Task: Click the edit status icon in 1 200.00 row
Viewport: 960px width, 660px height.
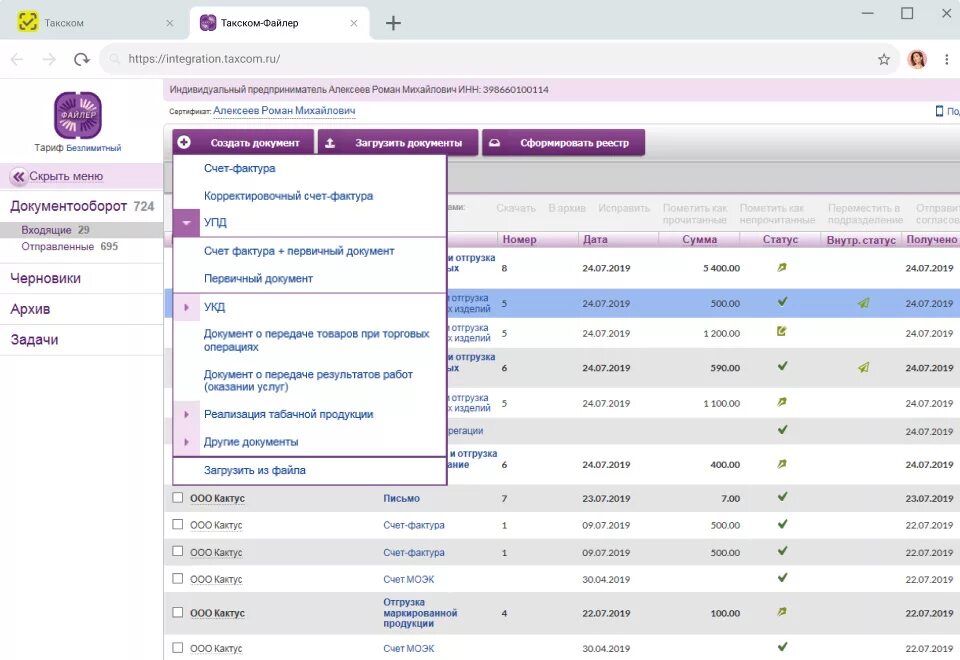Action: [x=781, y=331]
